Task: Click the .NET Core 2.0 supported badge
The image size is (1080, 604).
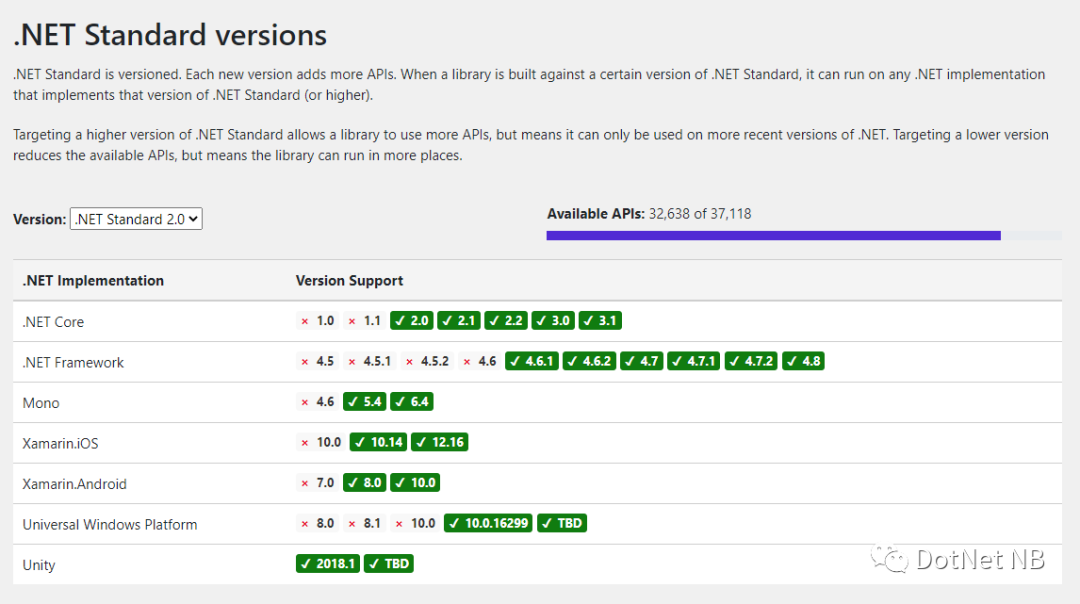Action: tap(412, 321)
